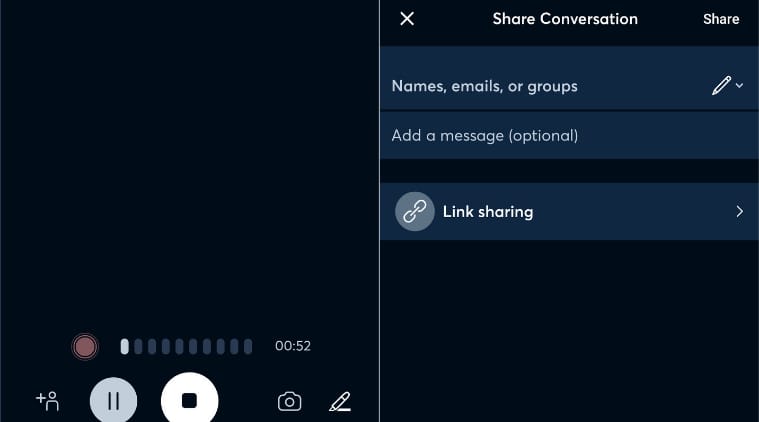Tap the Share button at top right
The image size is (759, 422).
pyautogui.click(x=721, y=19)
